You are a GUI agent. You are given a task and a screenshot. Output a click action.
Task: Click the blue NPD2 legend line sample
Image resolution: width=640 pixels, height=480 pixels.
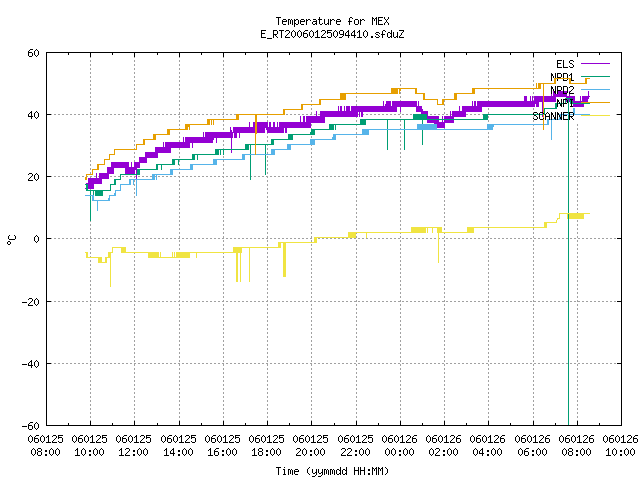click(595, 89)
